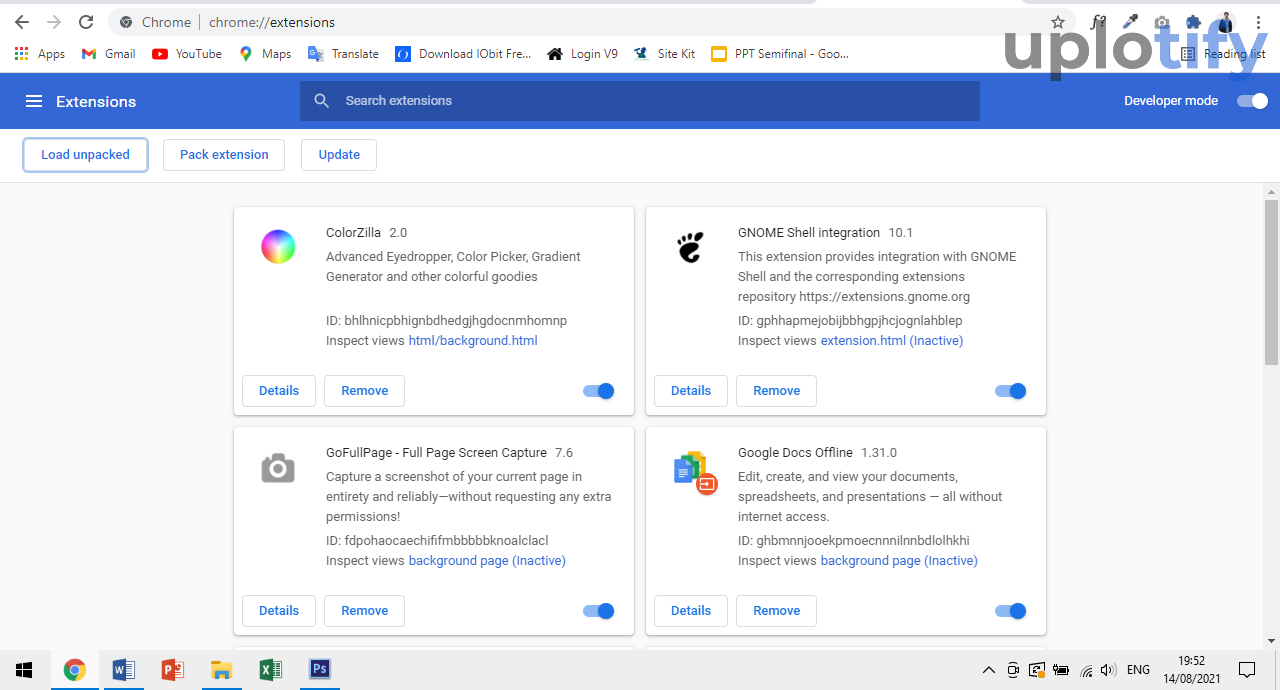Viewport: 1280px width, 690px height.
Task: Open Excel from taskbar
Action: tap(270, 670)
